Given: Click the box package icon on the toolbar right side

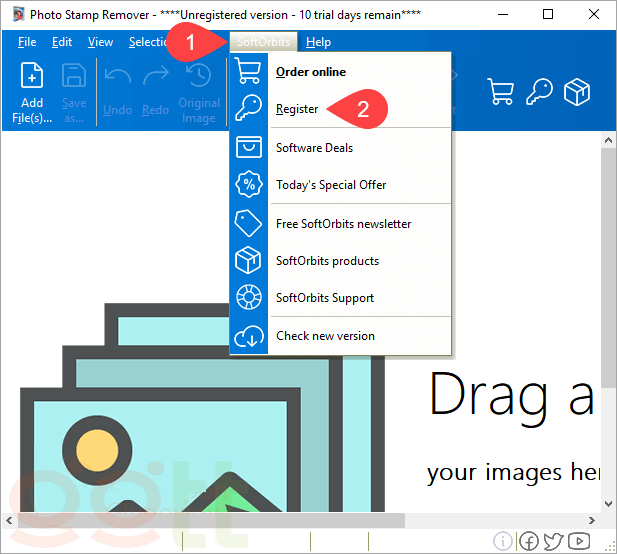Looking at the screenshot, I should (x=577, y=92).
